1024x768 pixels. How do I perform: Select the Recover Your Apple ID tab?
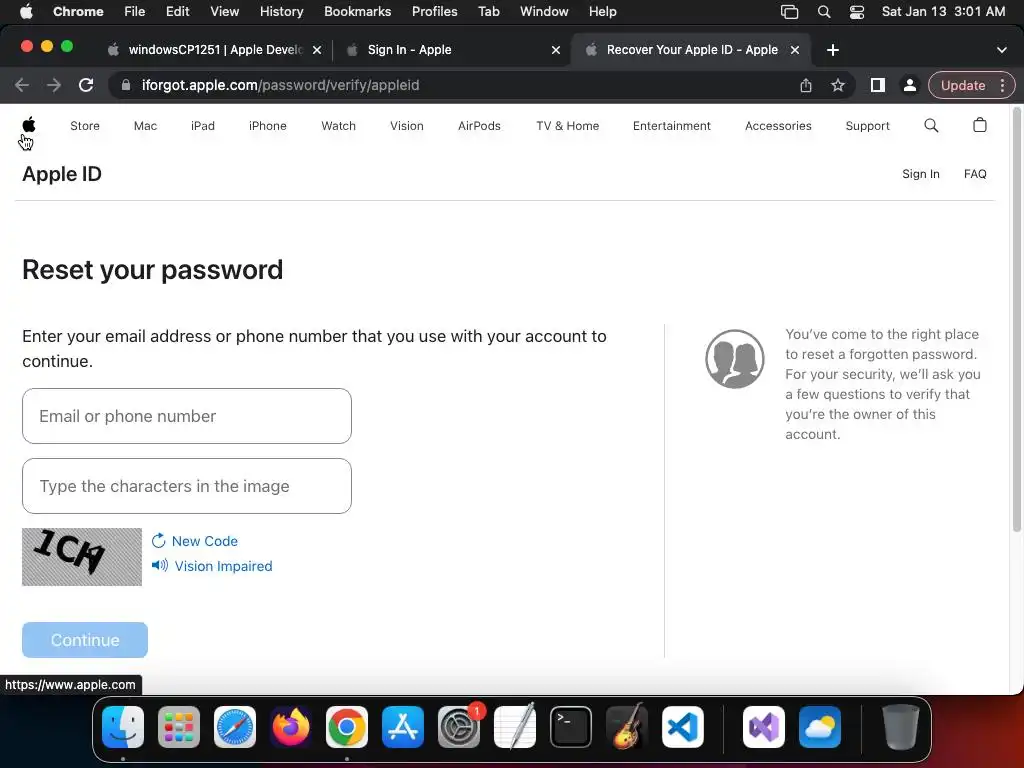(692, 50)
